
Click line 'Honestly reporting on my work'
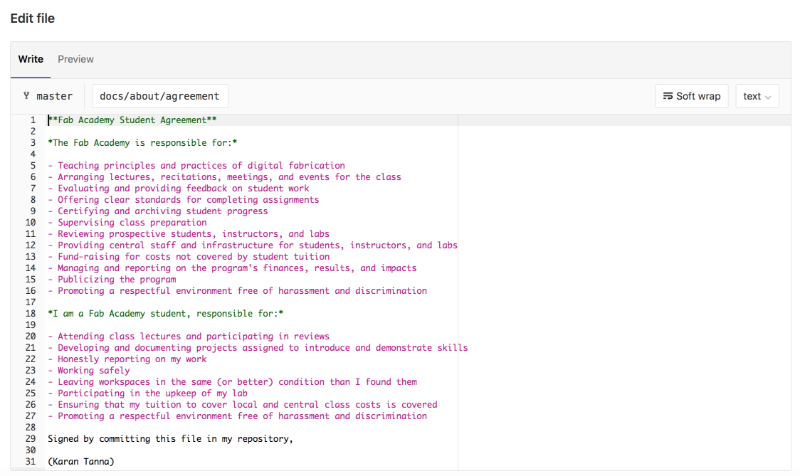(x=127, y=359)
